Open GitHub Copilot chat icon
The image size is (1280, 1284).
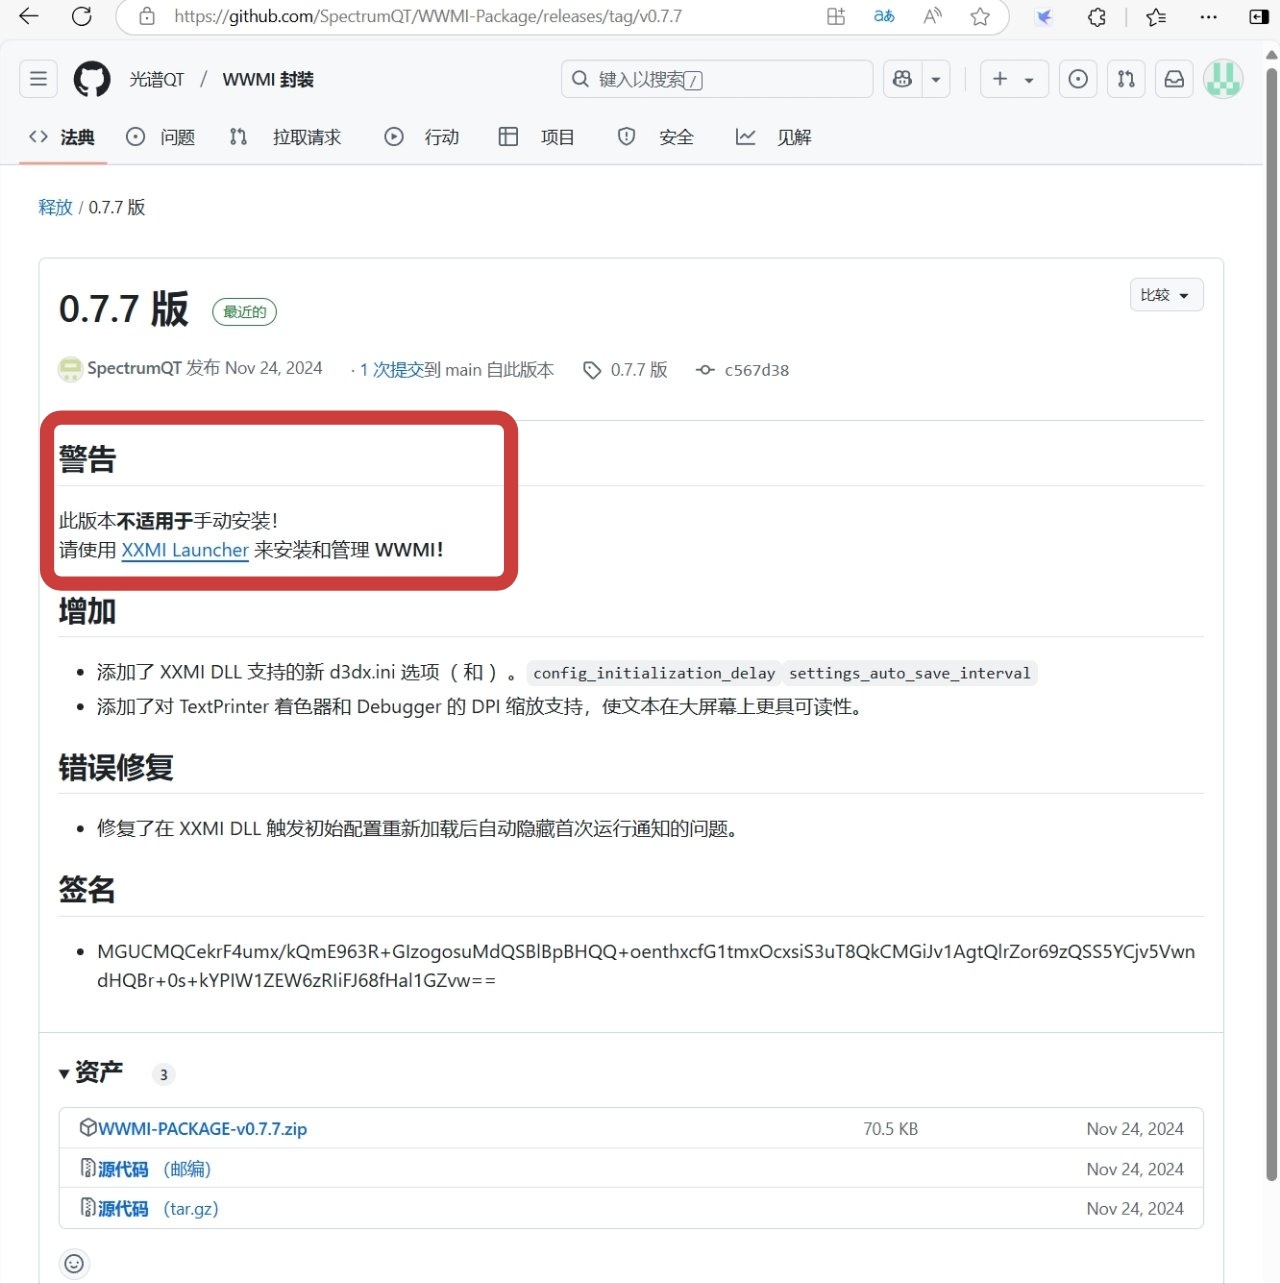(x=902, y=79)
